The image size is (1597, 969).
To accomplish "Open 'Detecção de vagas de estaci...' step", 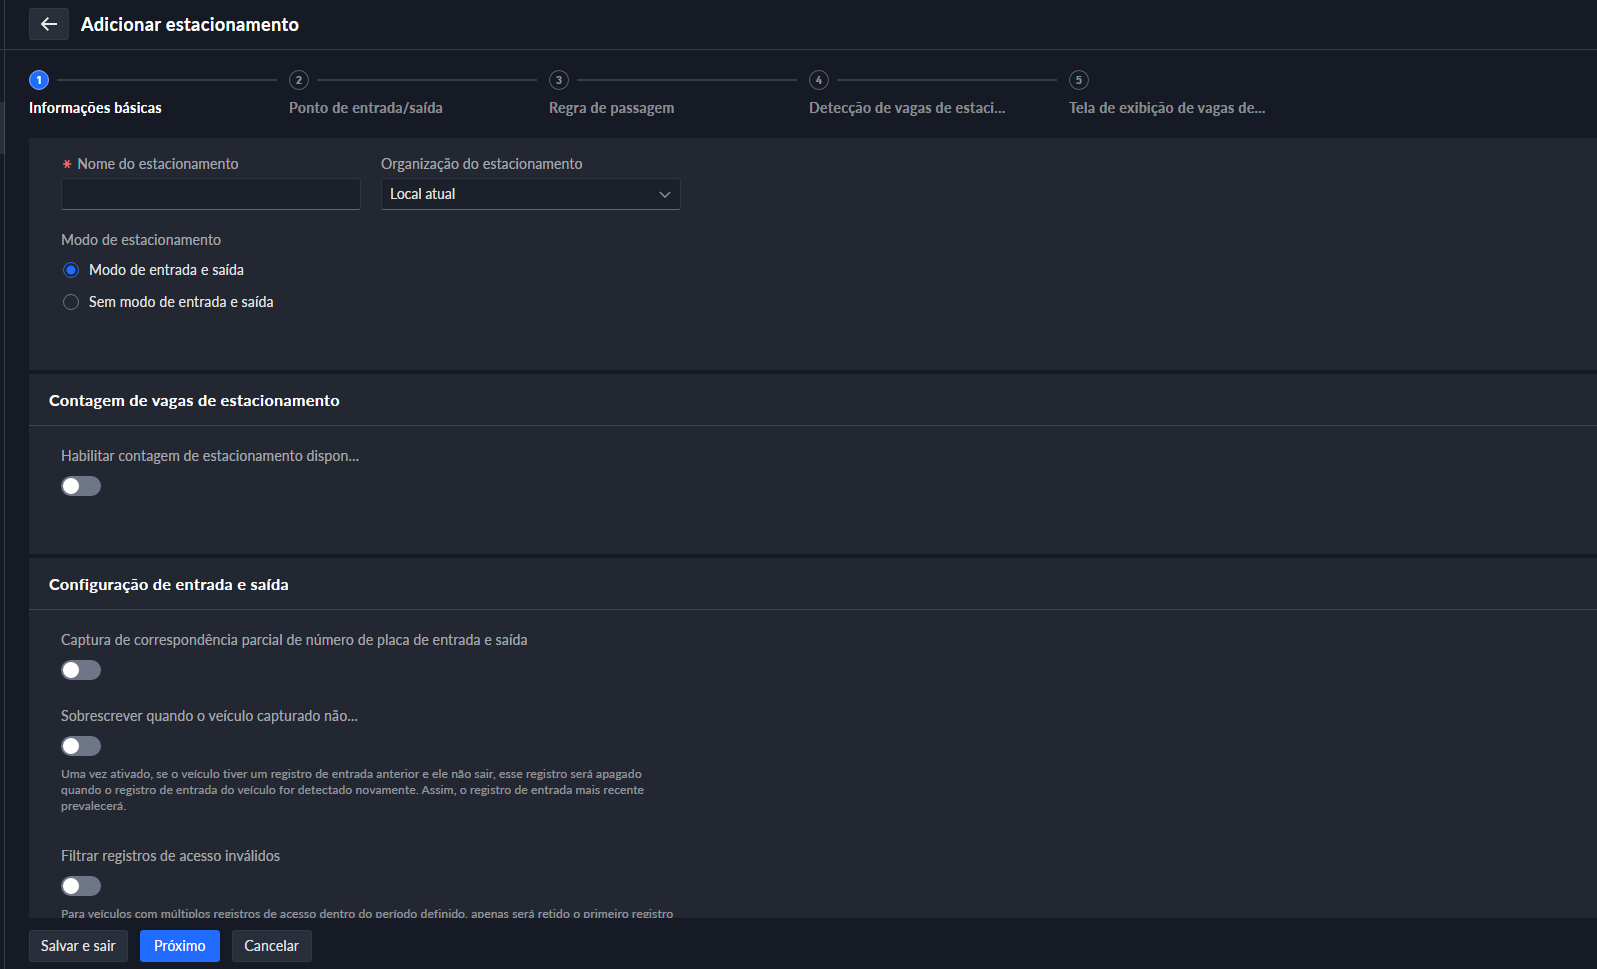I will [x=906, y=108].
